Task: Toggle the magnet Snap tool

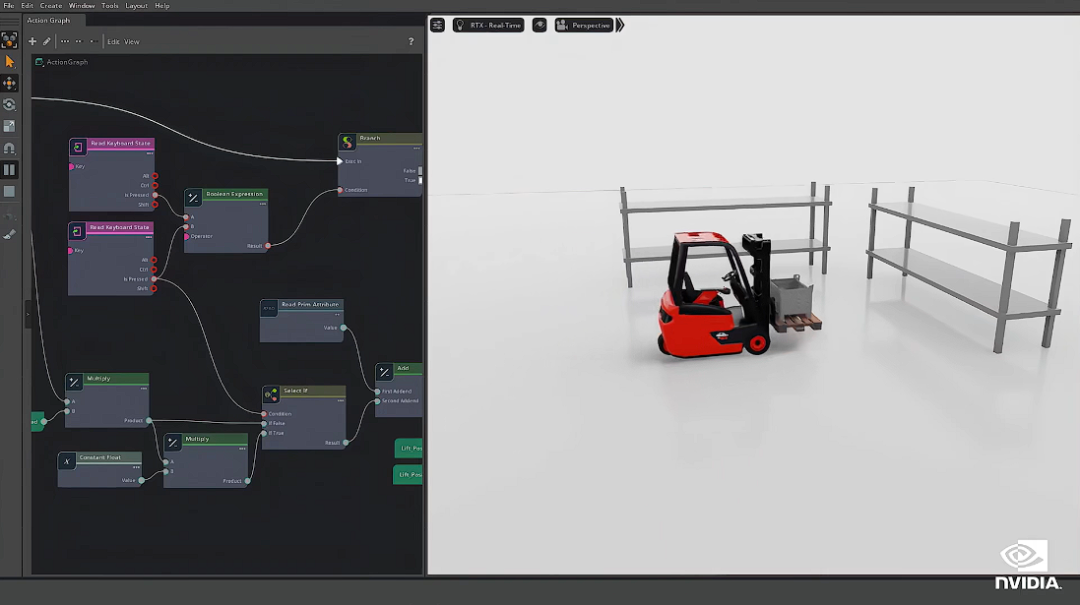Action: point(10,148)
